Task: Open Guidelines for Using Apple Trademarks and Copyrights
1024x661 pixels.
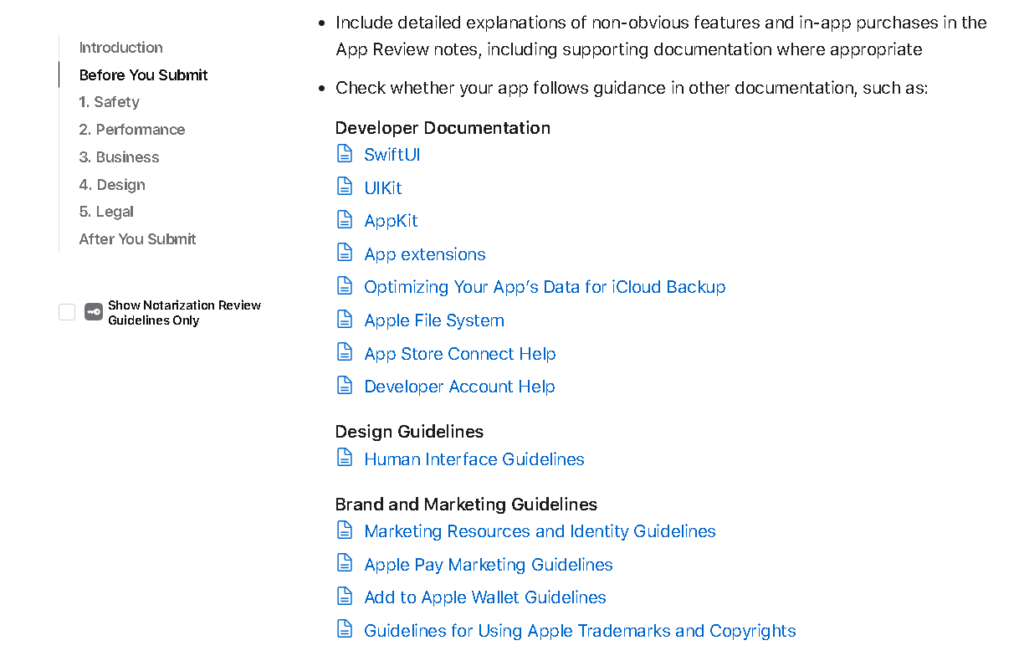Action: click(580, 631)
